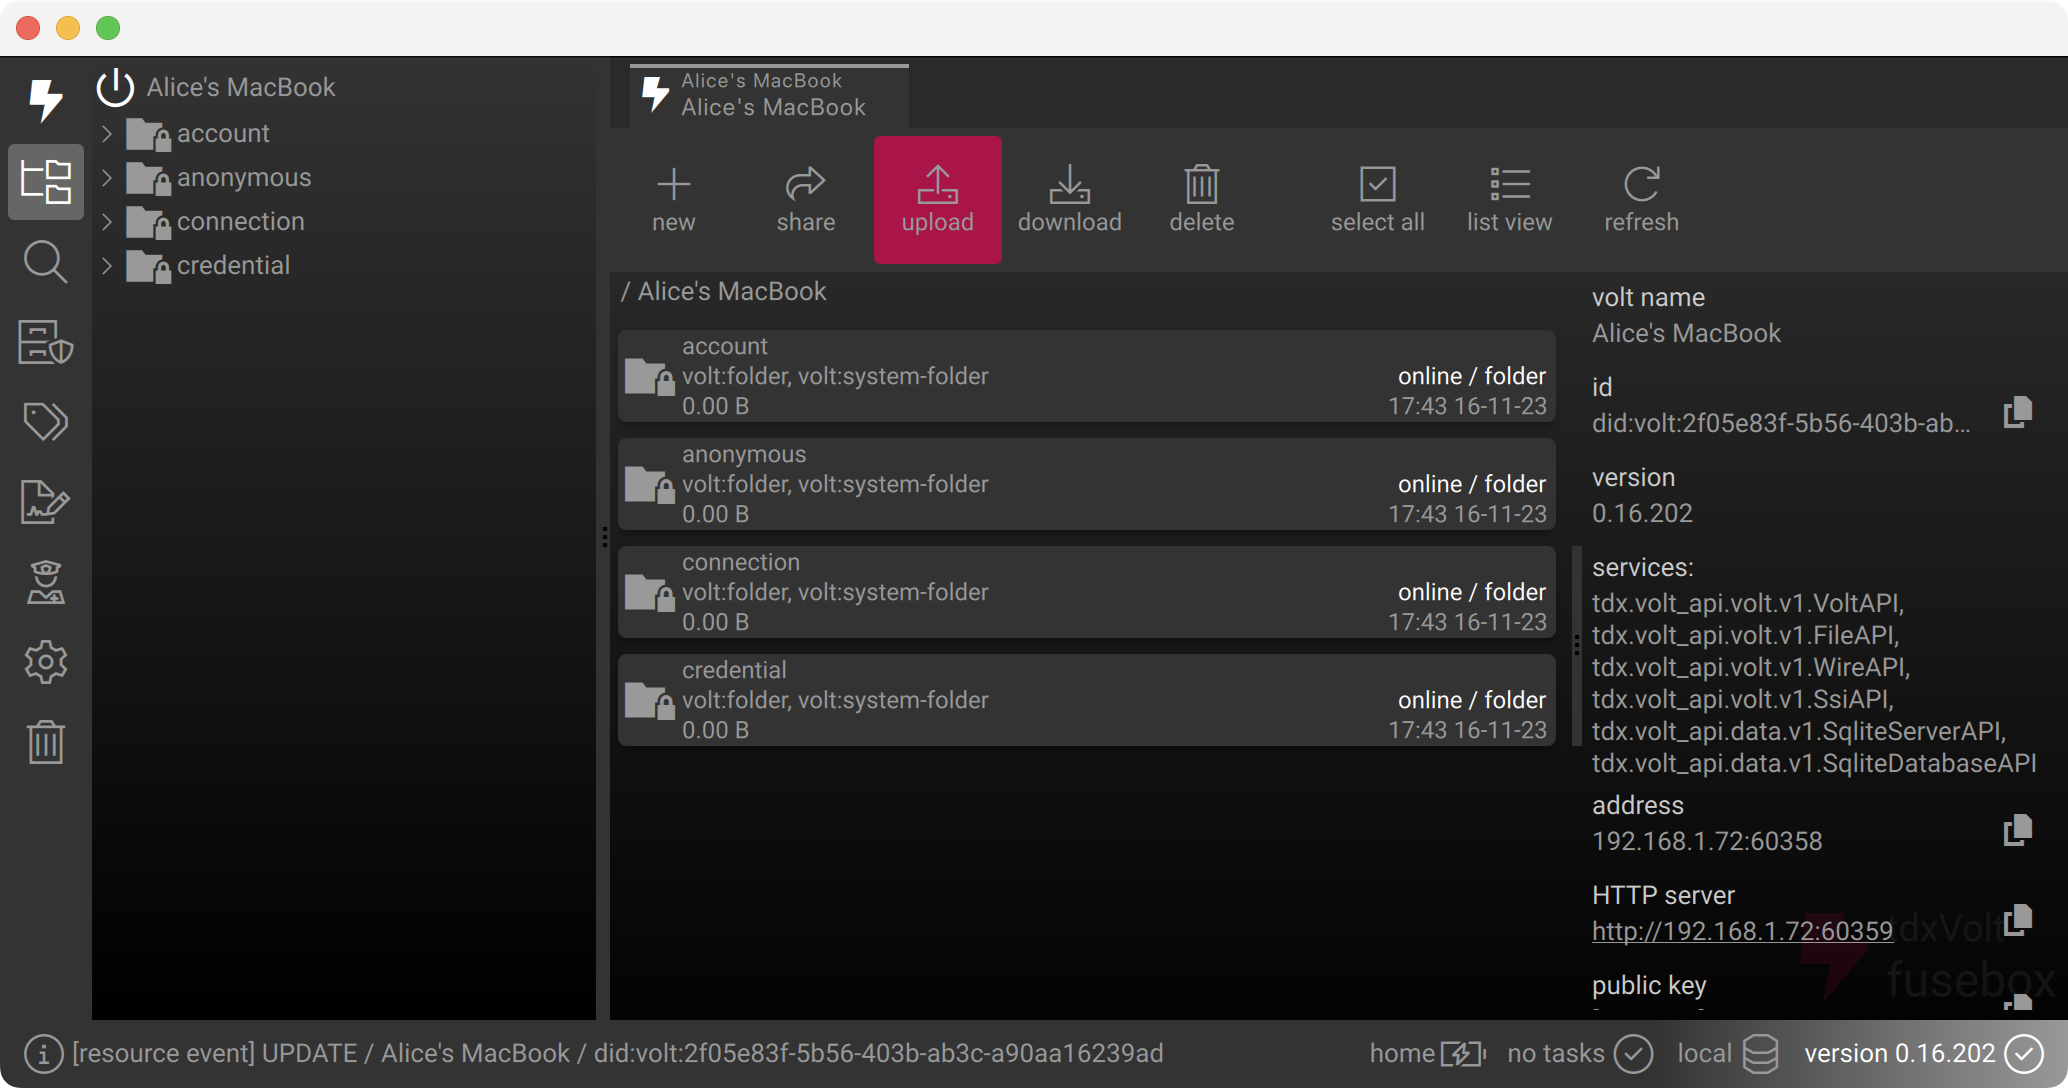
Task: Click the delete toolbar button
Action: tap(1202, 200)
